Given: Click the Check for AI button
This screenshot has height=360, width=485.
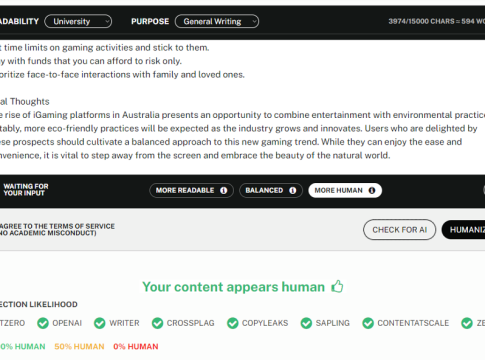Looking at the screenshot, I should [399, 230].
